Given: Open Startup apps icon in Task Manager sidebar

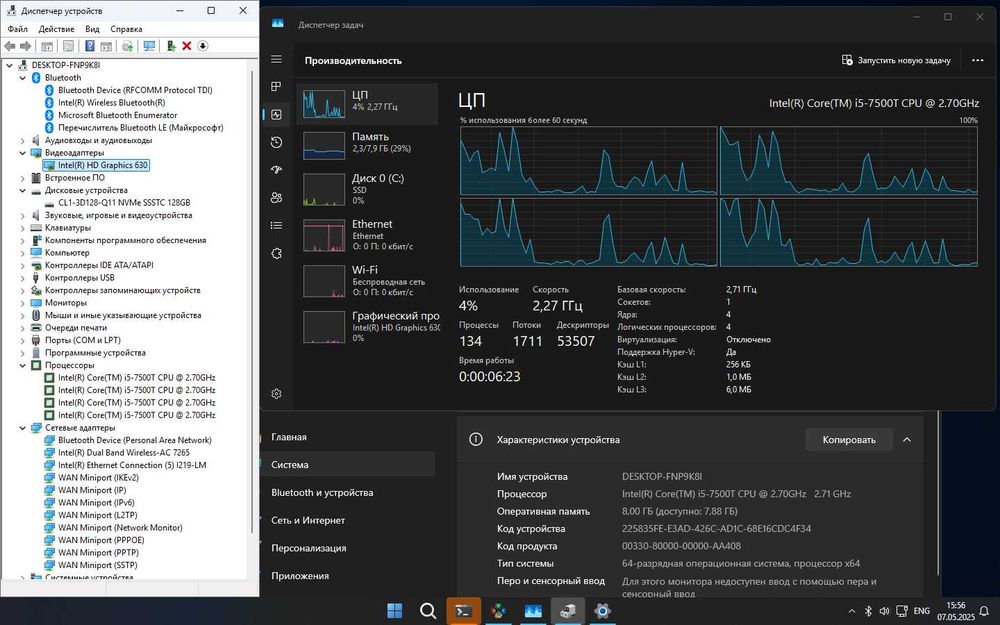Looking at the screenshot, I should pyautogui.click(x=276, y=170).
